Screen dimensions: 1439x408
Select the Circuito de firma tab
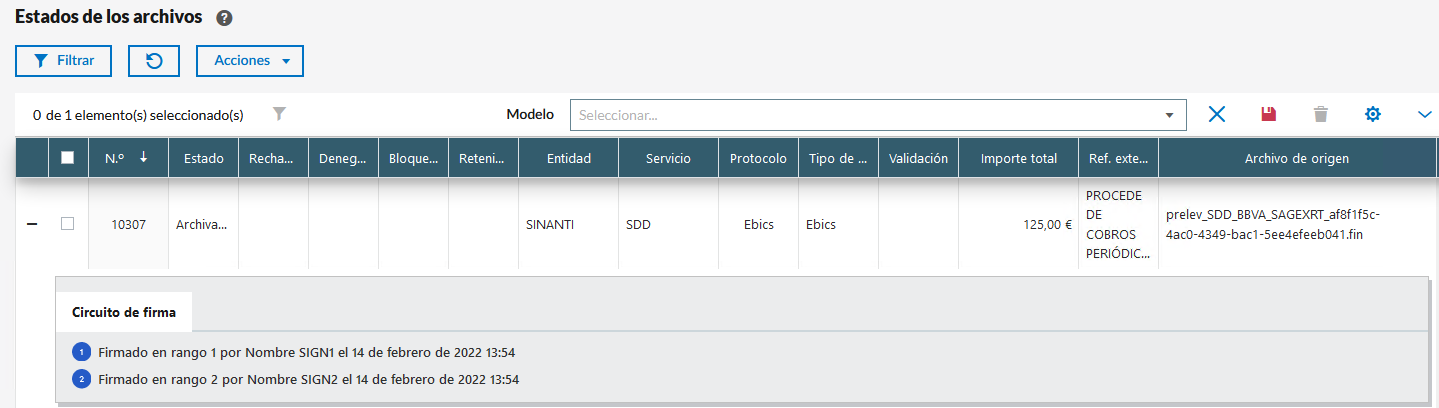(x=124, y=312)
